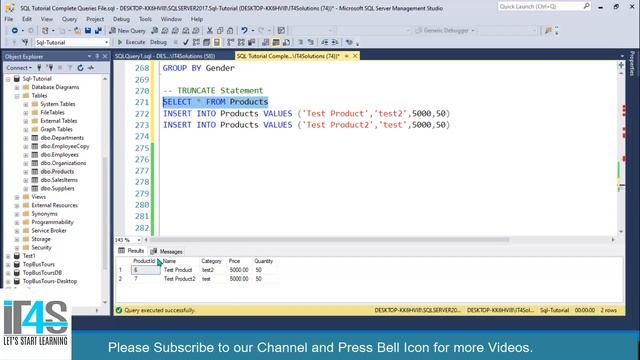Image resolution: width=640 pixels, height=360 pixels.
Task: Click the Open File folder icon
Action: point(77,31)
